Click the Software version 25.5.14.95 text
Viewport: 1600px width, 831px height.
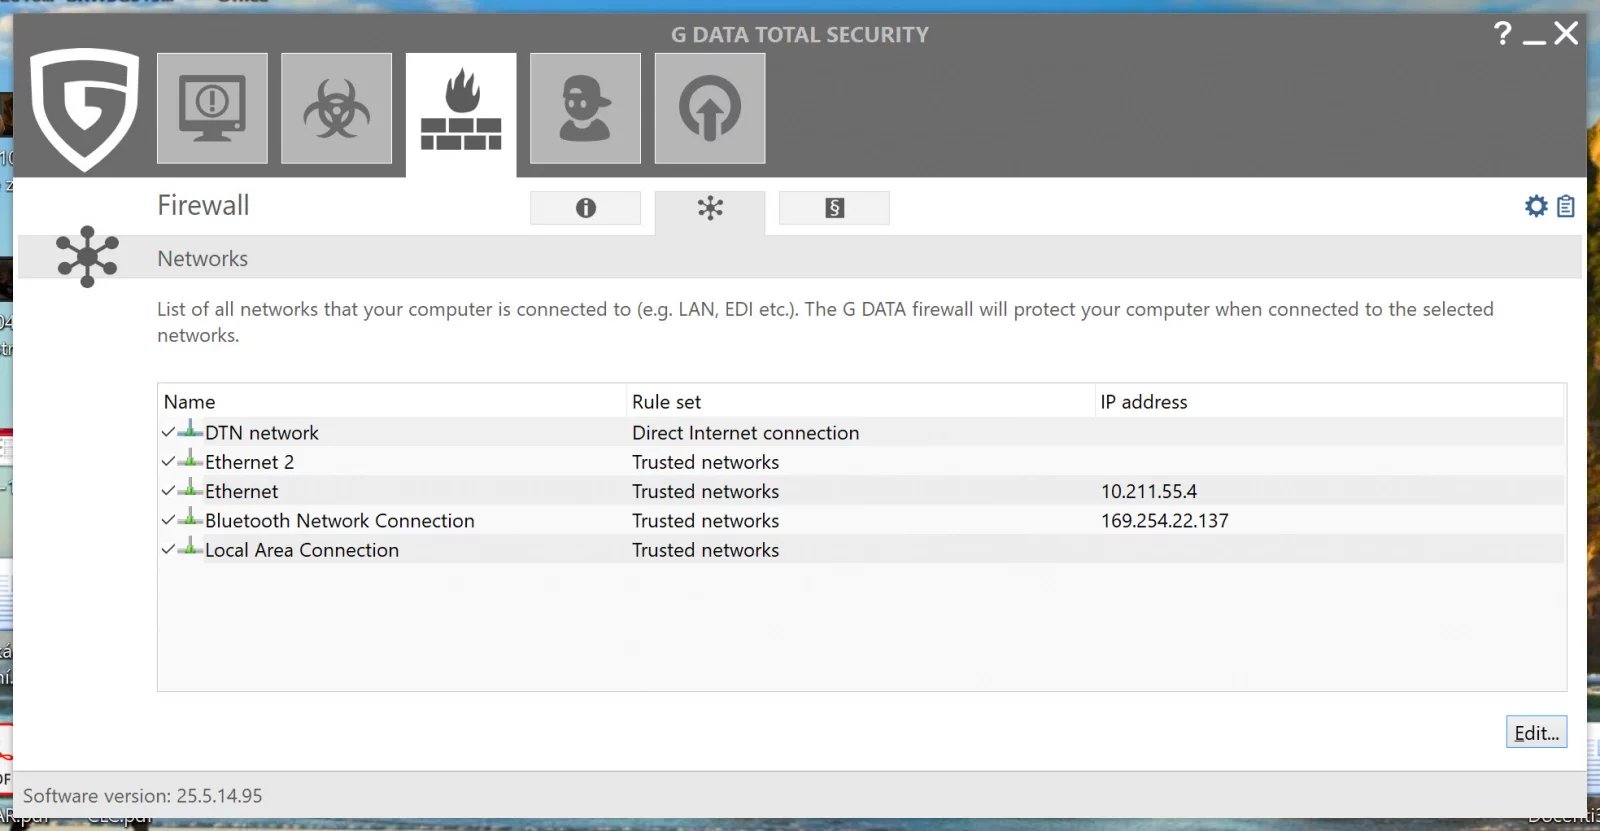[x=143, y=796]
